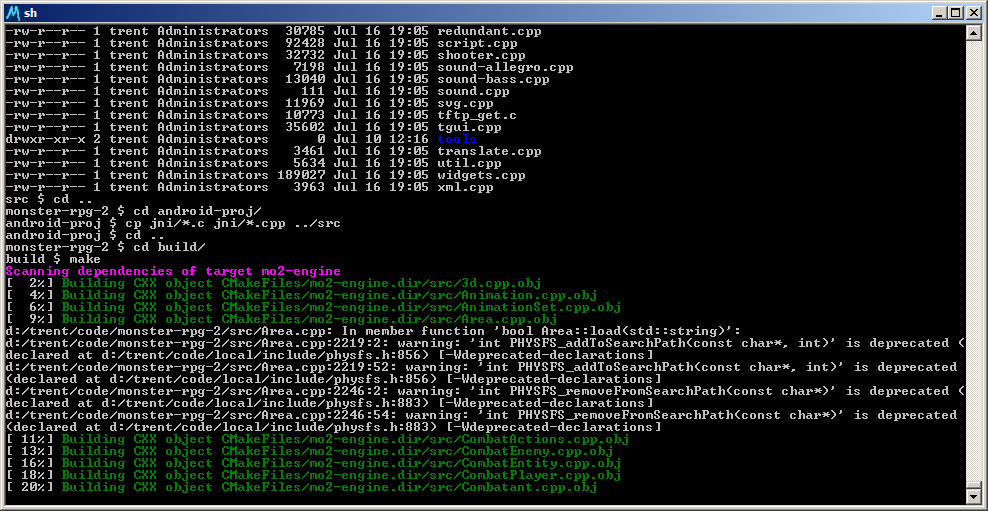The width and height of the screenshot is (988, 511).
Task: Click the MSYS icon in the title bar
Action: [x=13, y=12]
